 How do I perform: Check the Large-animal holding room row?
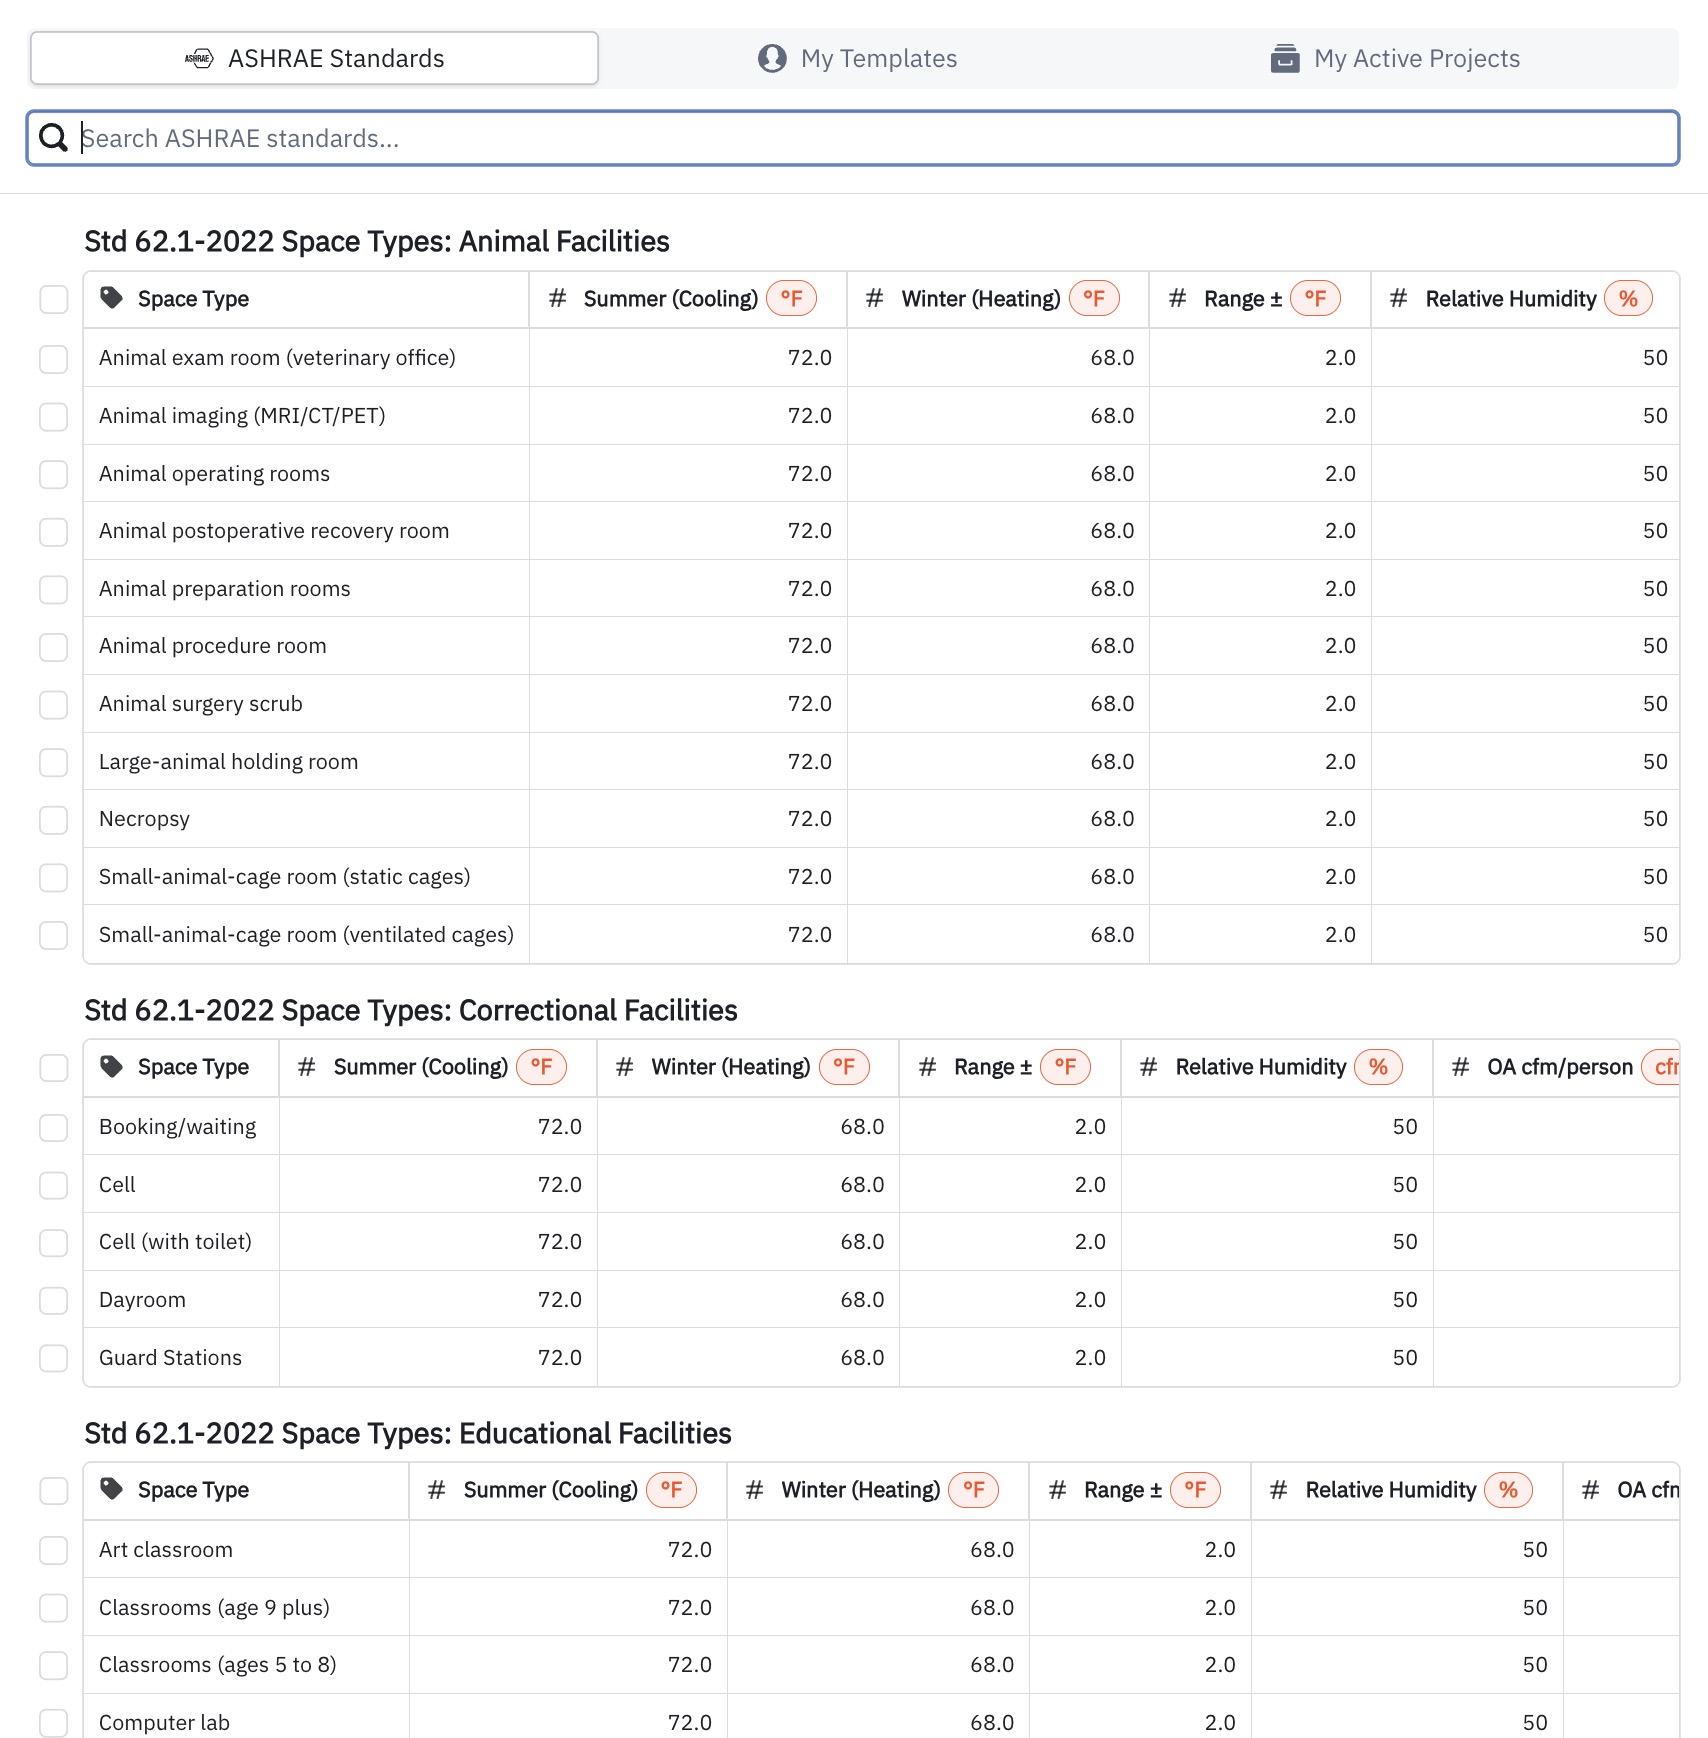click(x=54, y=762)
